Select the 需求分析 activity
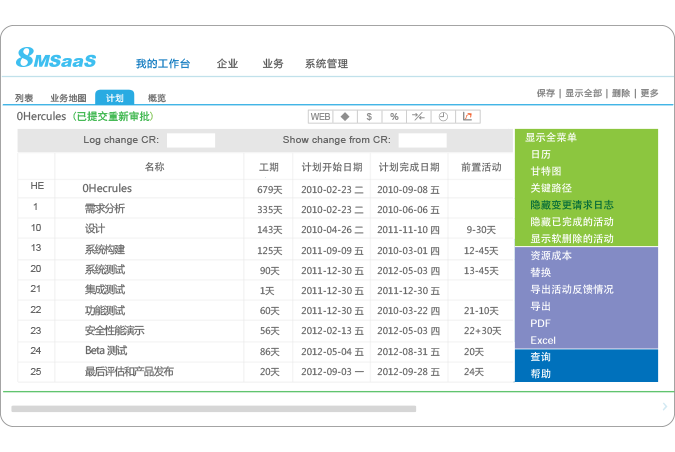The height and width of the screenshot is (452, 675). 105,209
